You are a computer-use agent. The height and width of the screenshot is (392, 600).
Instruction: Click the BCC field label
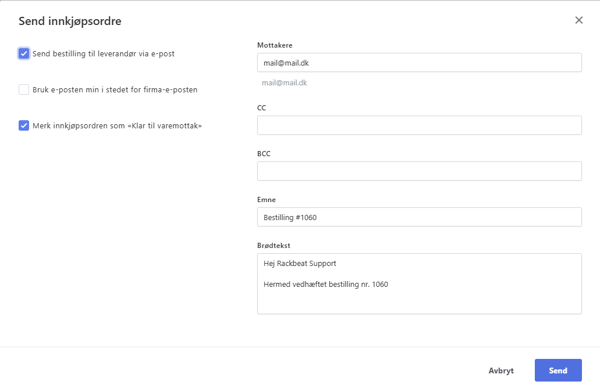click(264, 154)
